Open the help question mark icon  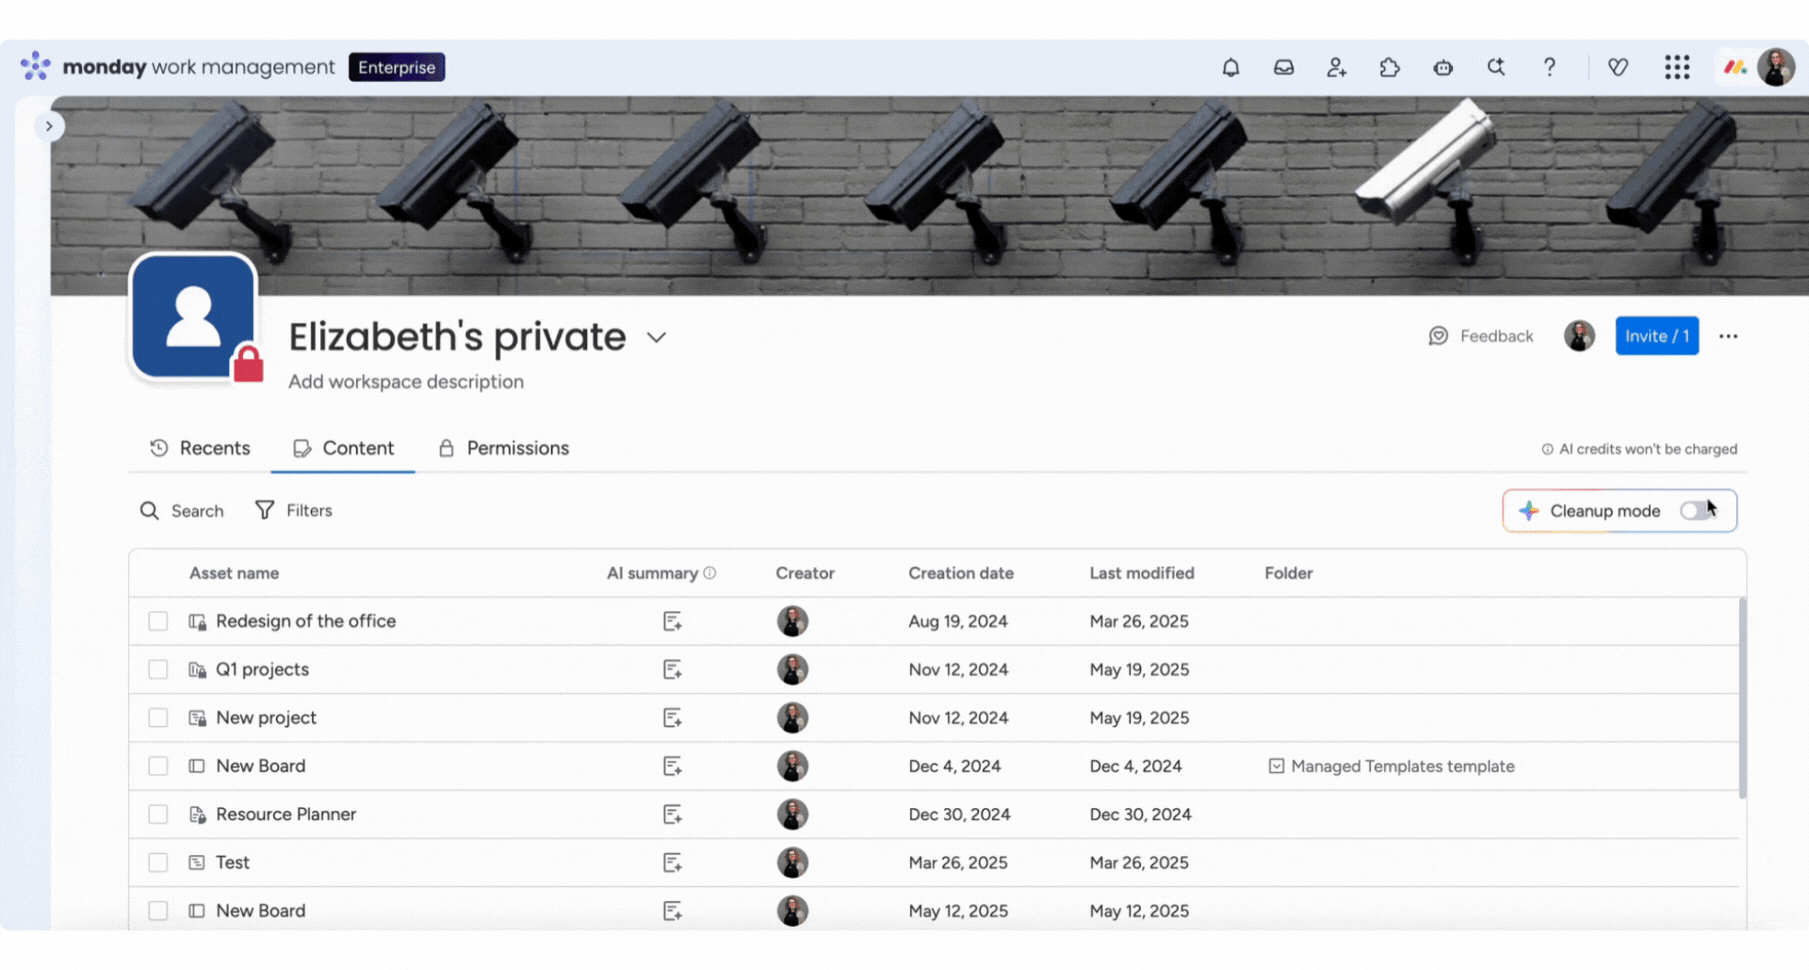pos(1549,67)
